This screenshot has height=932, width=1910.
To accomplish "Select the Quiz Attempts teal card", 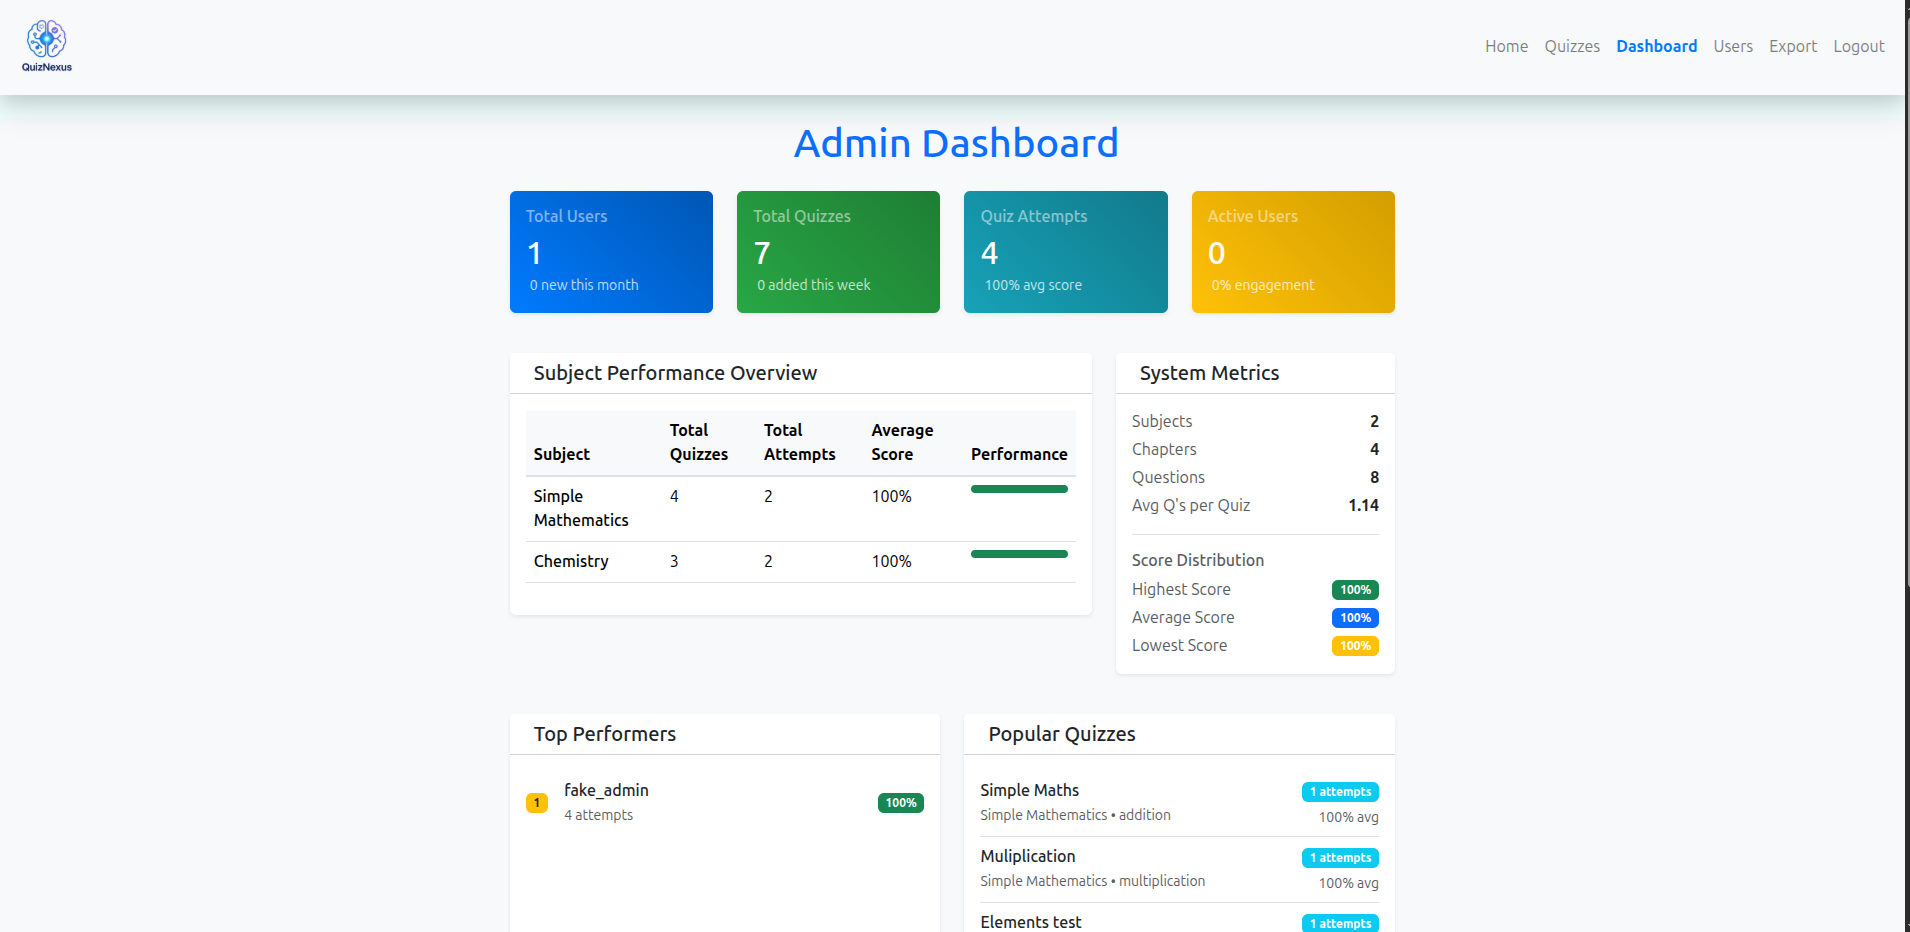I will coord(1065,252).
